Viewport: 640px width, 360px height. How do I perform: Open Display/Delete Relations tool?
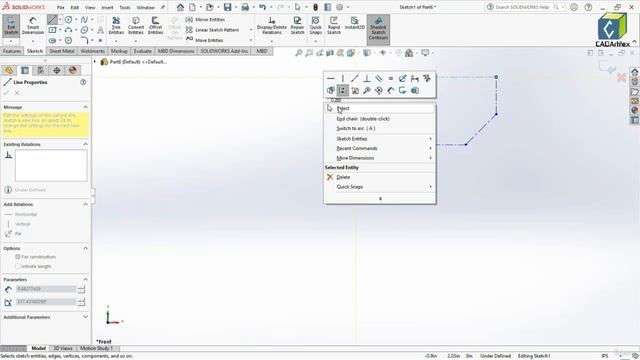coord(271,26)
